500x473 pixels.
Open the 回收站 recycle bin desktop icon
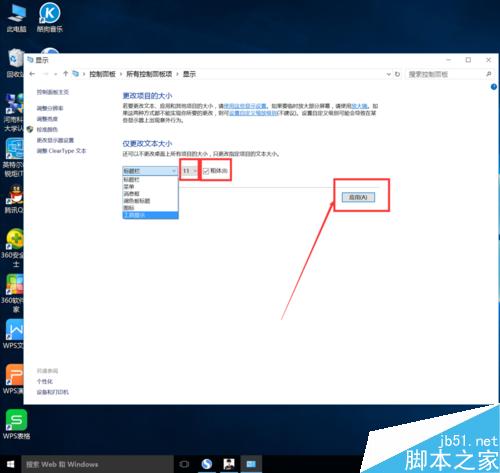click(15, 63)
